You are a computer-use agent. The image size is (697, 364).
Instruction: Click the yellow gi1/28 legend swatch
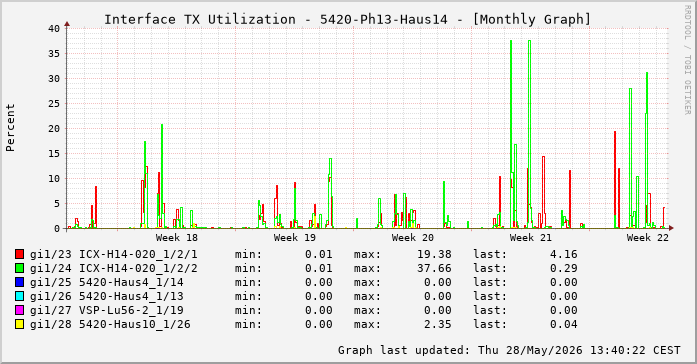point(19,324)
